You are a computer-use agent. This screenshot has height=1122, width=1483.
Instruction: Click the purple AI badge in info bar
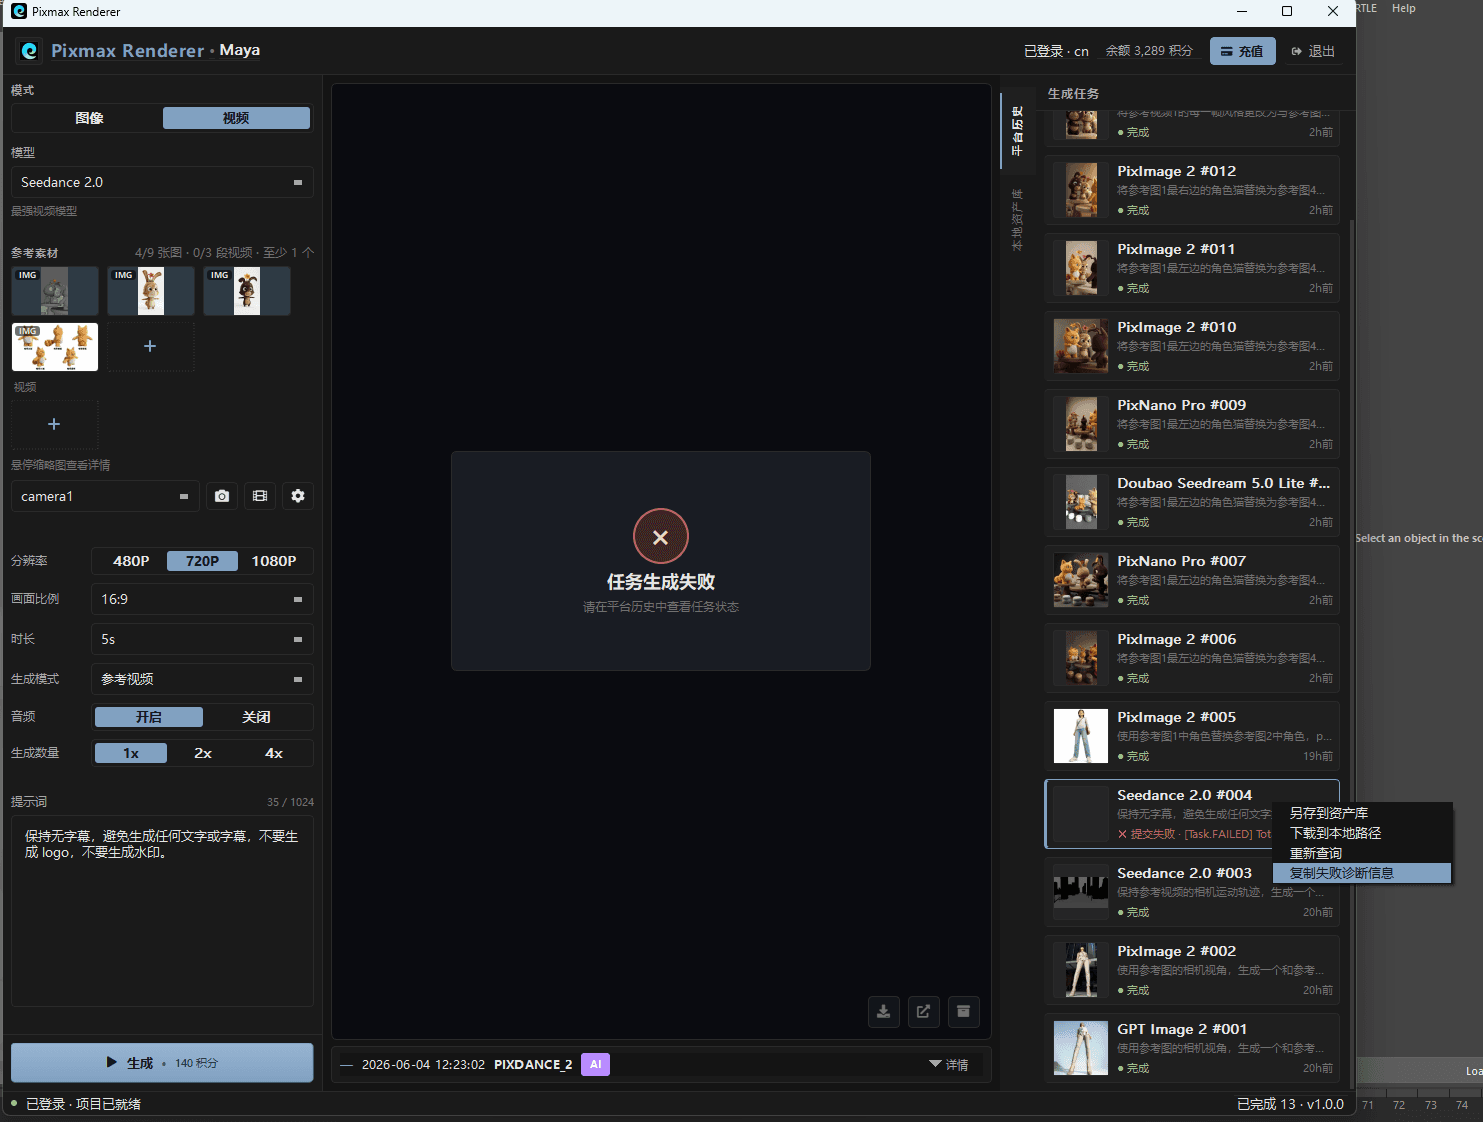[596, 1065]
